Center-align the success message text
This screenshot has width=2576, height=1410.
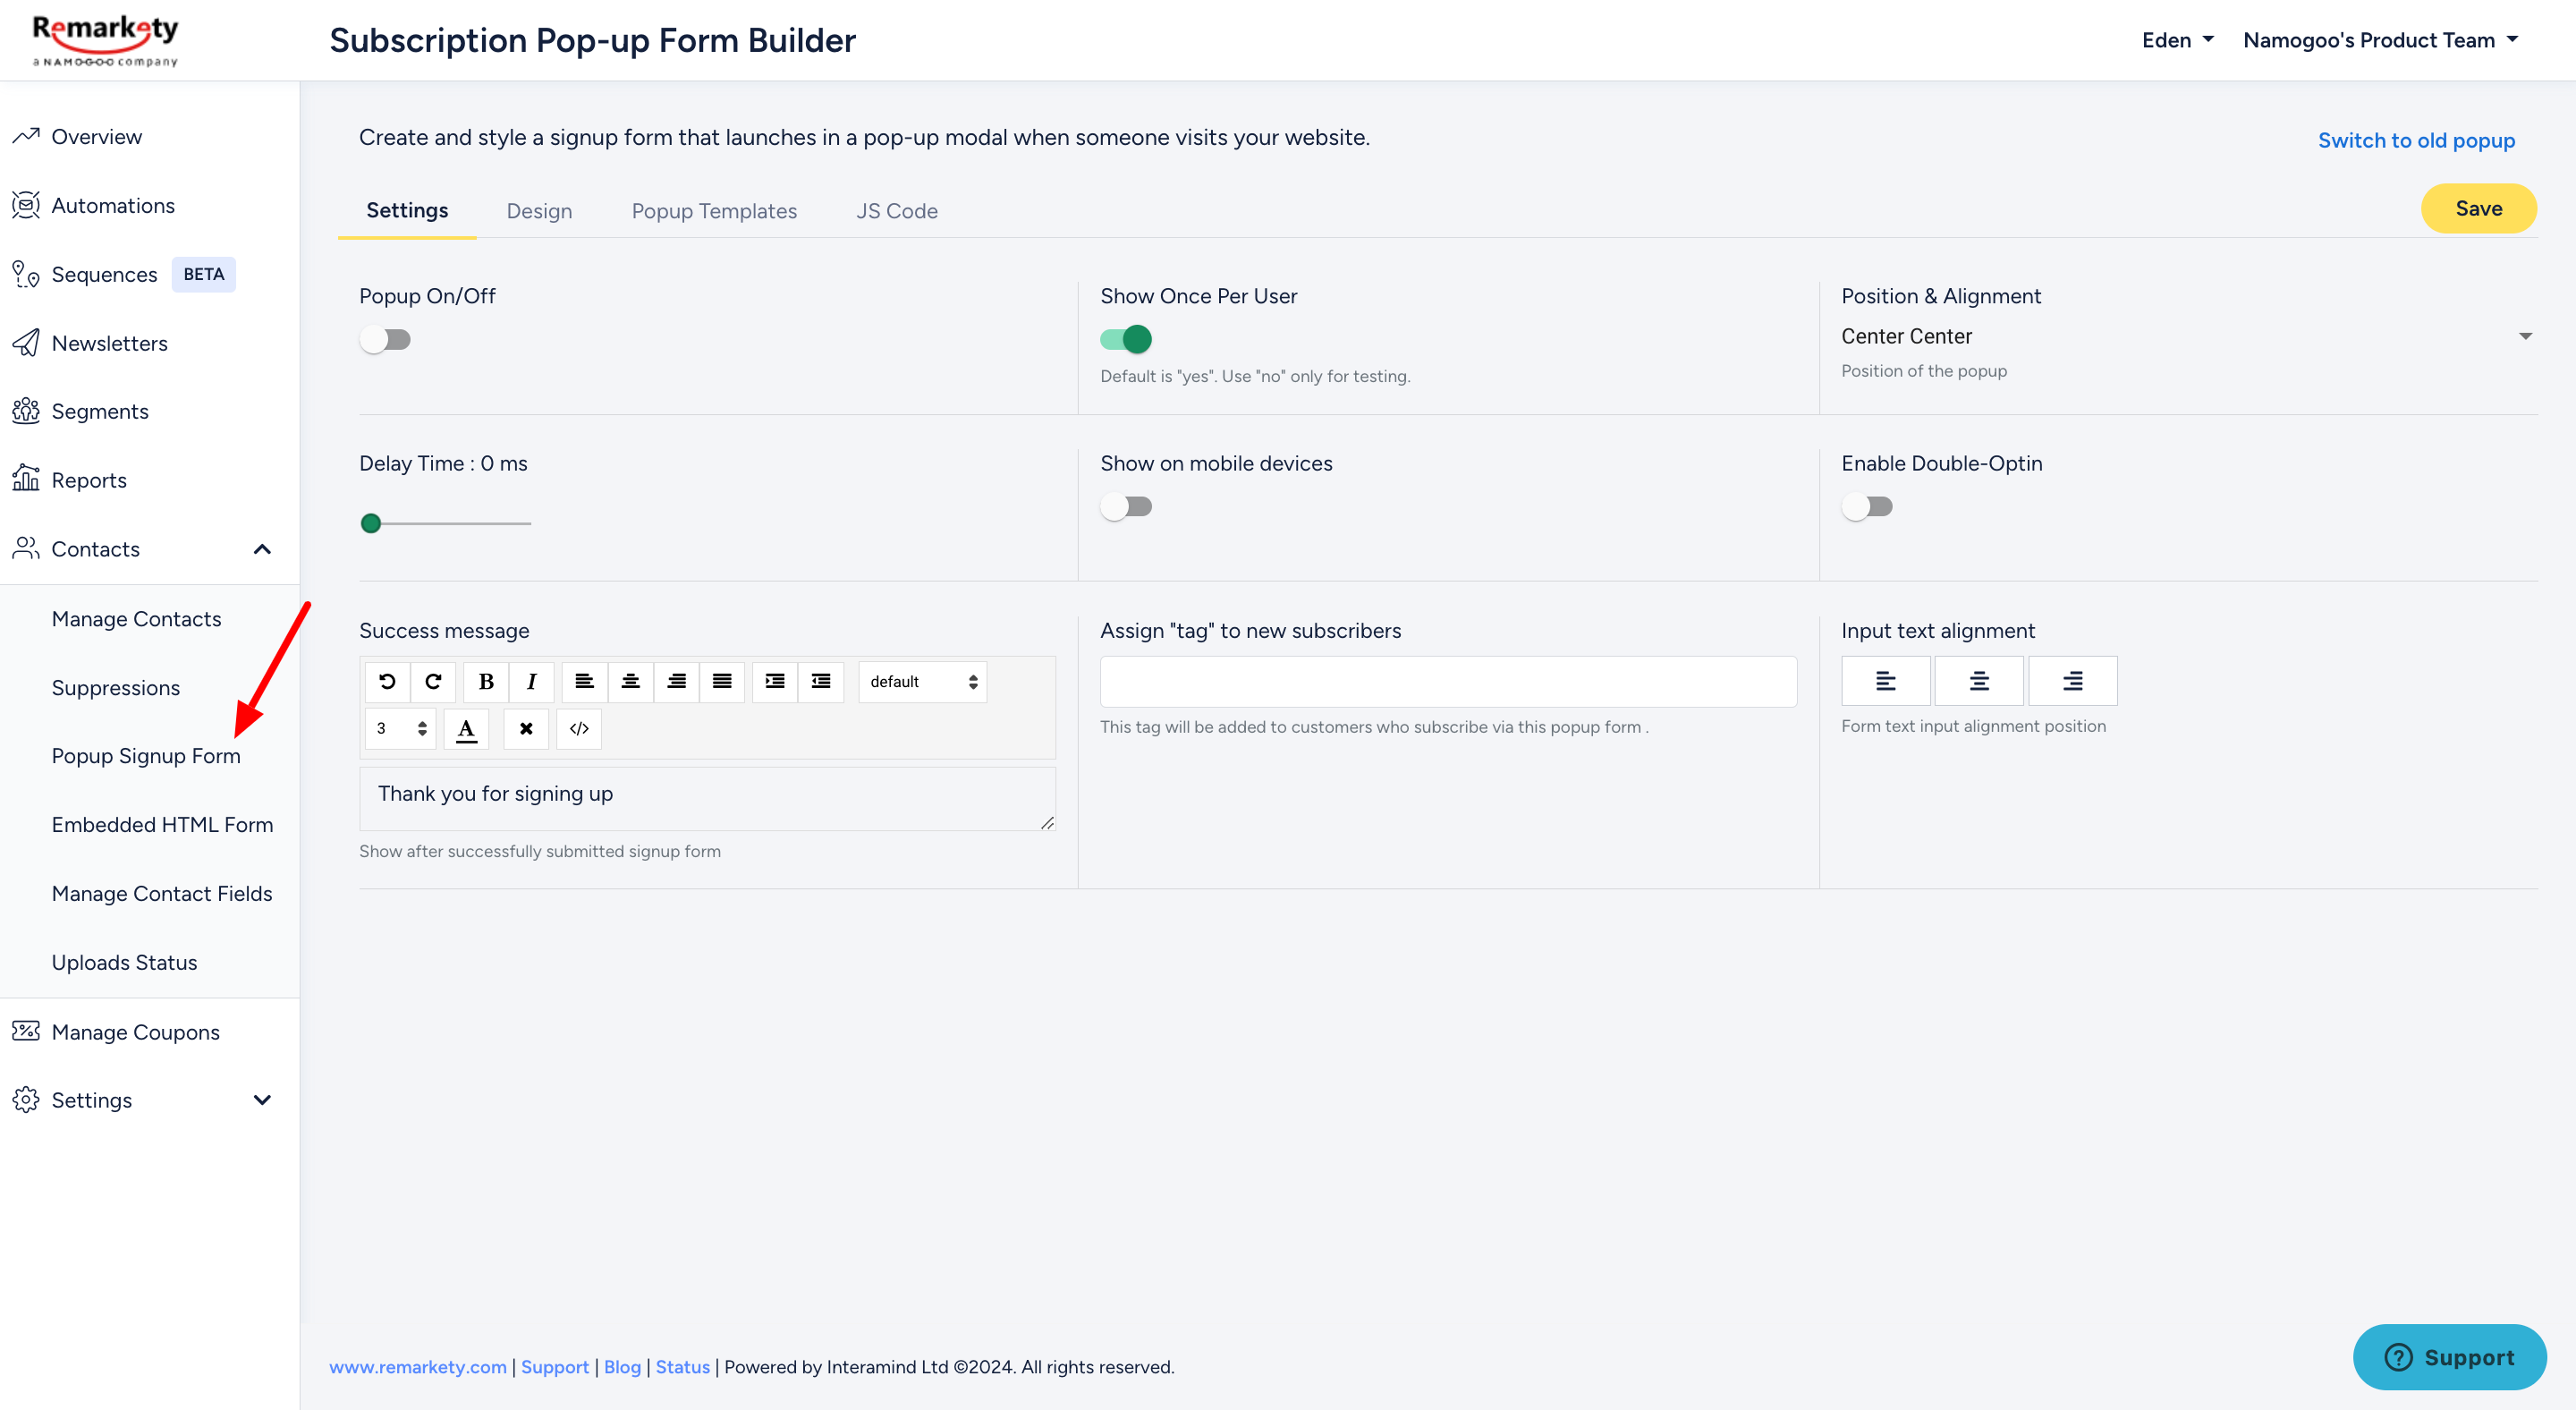point(630,682)
